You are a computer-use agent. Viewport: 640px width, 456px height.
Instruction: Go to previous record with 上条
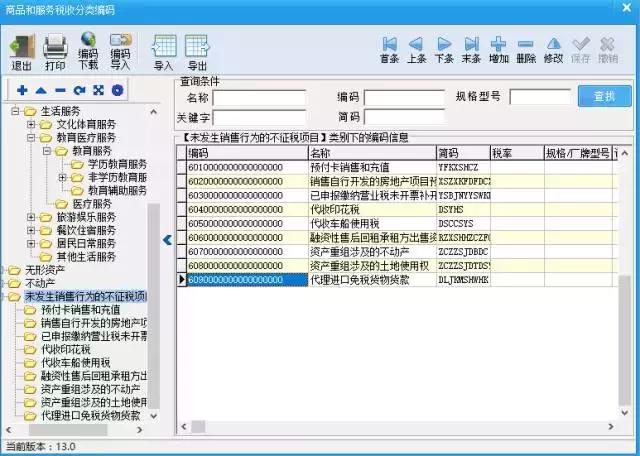[x=416, y=50]
